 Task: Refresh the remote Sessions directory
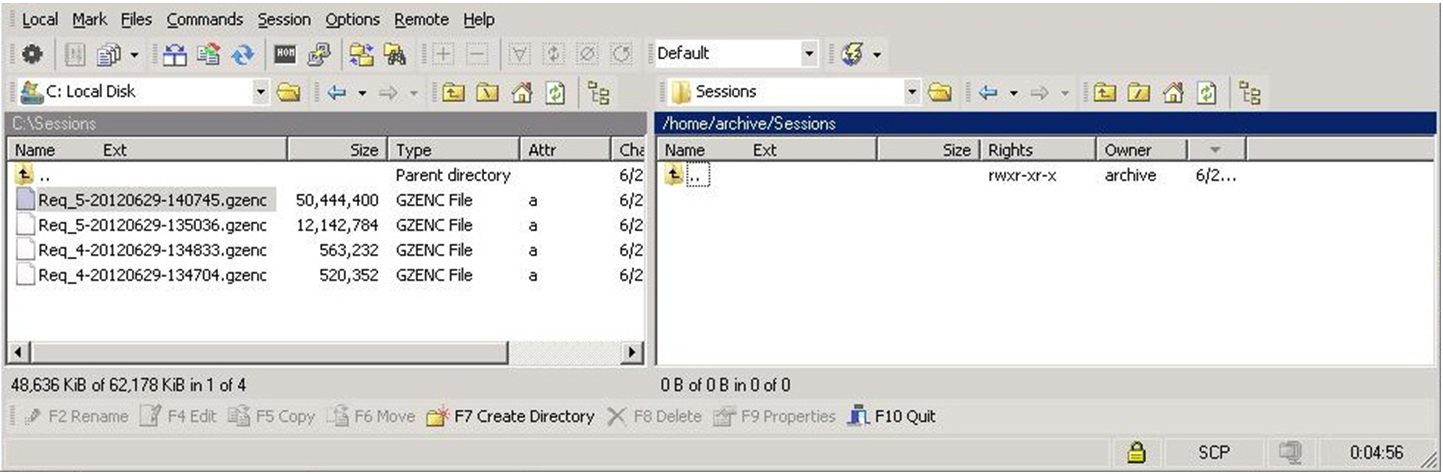[1209, 93]
